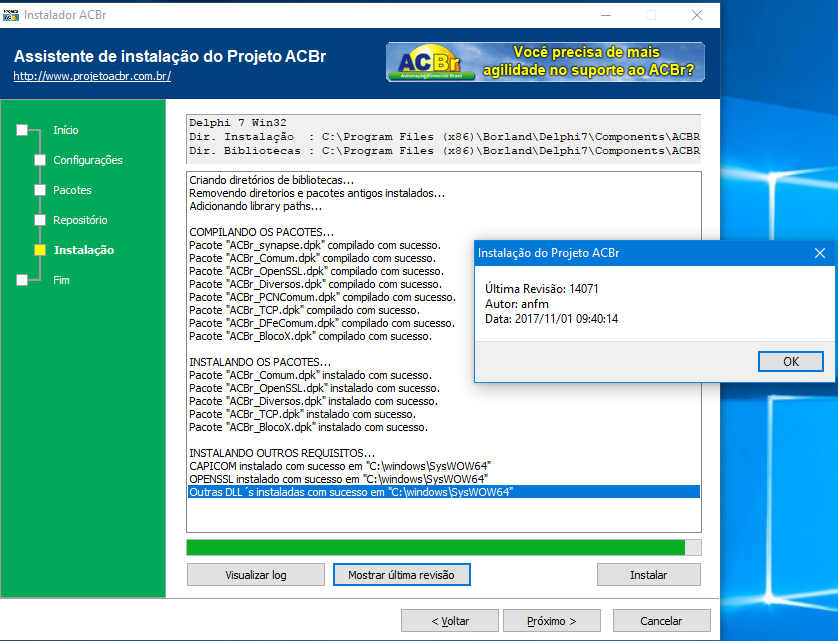Go back with the Voltar button
This screenshot has height=641, width=838.
coord(450,621)
